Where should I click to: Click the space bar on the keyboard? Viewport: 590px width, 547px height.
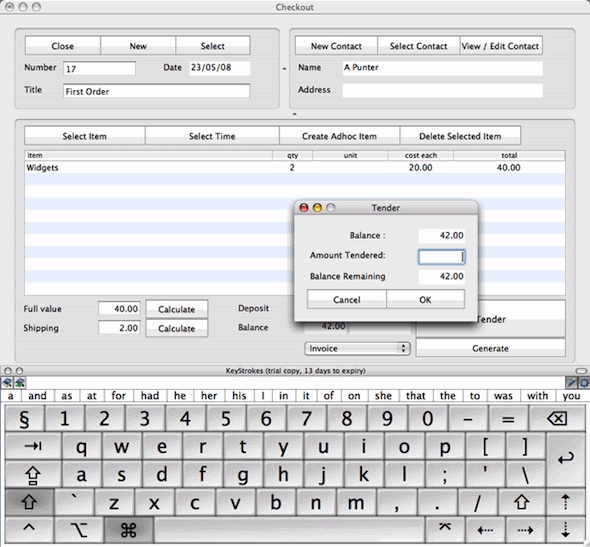(289, 530)
